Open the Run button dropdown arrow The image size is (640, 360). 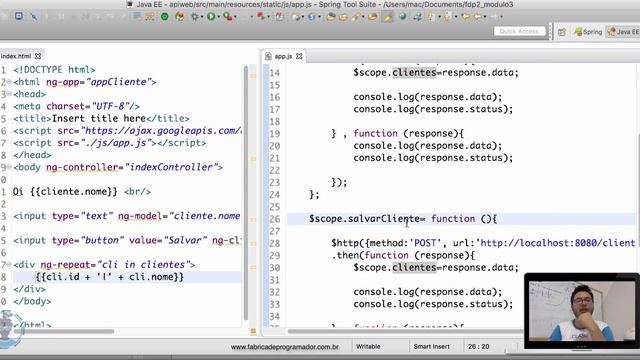pos(219,17)
